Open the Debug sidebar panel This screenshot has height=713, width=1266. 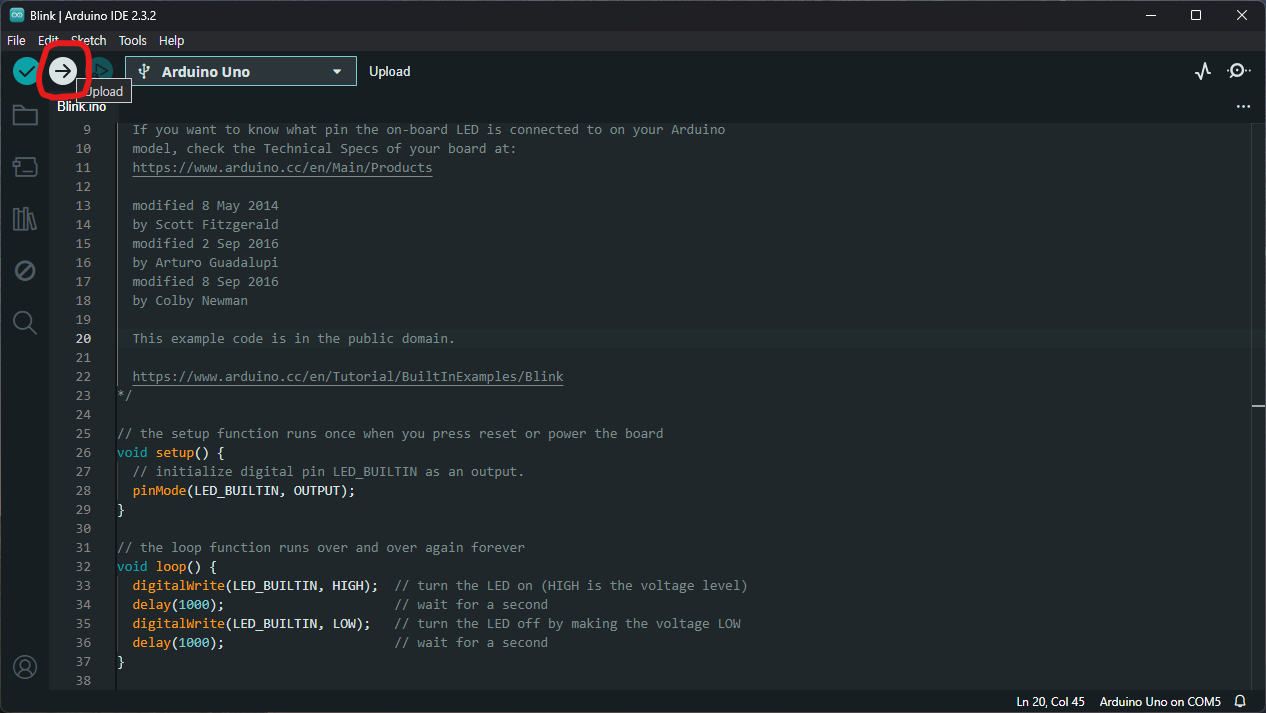25,271
